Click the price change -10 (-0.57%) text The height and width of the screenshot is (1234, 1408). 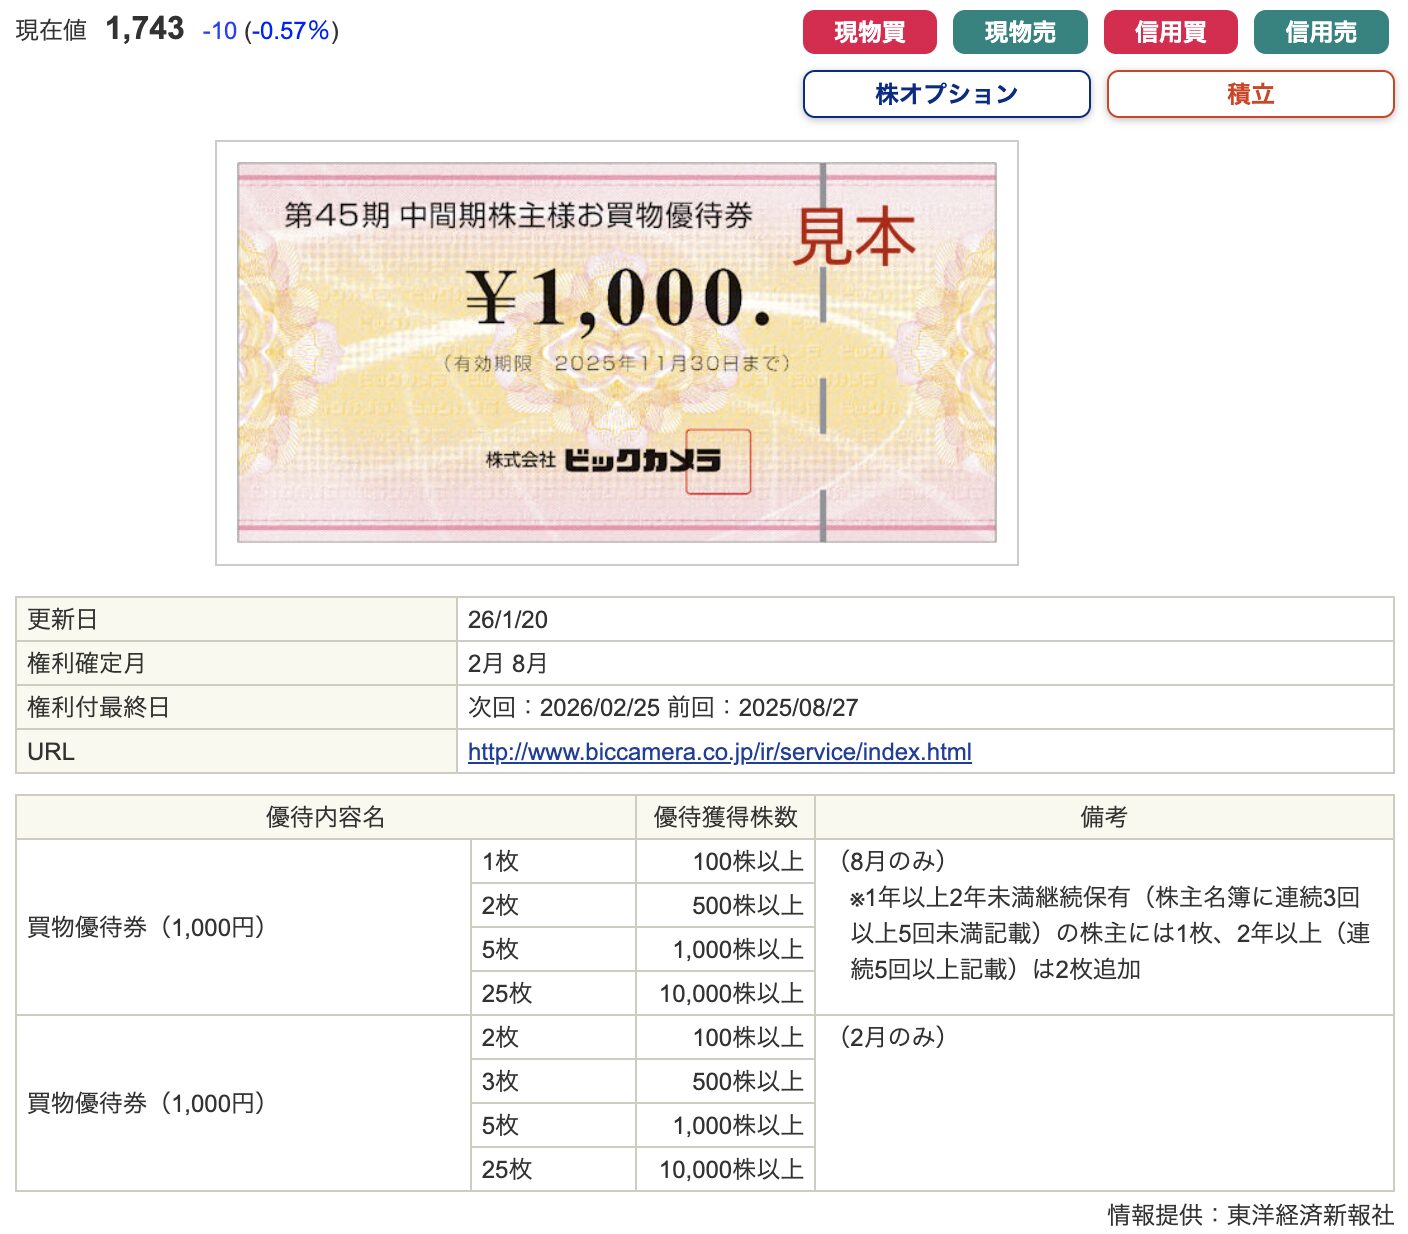(270, 31)
